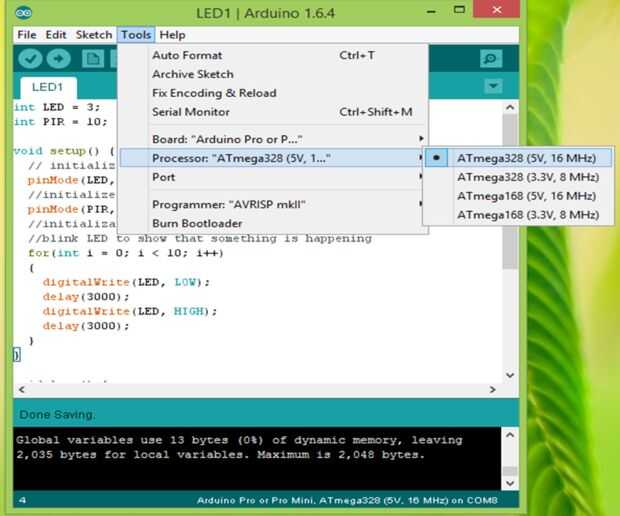Expand the Port submenu
Image resolution: width=620 pixels, height=516 pixels.
[x=273, y=177]
